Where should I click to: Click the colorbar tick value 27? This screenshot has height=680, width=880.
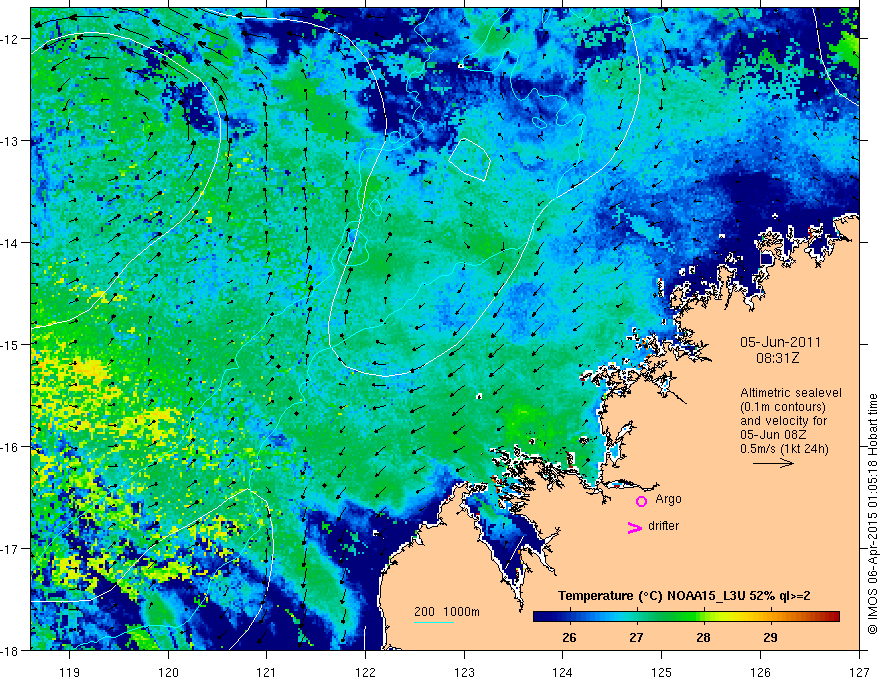[636, 638]
